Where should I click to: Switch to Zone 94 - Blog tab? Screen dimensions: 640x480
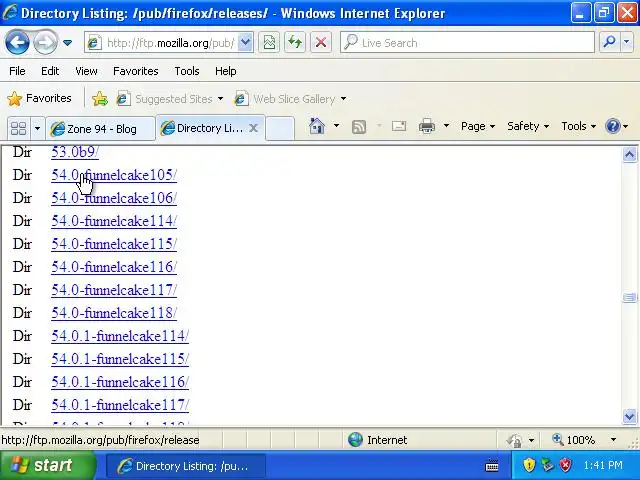[x=100, y=129]
